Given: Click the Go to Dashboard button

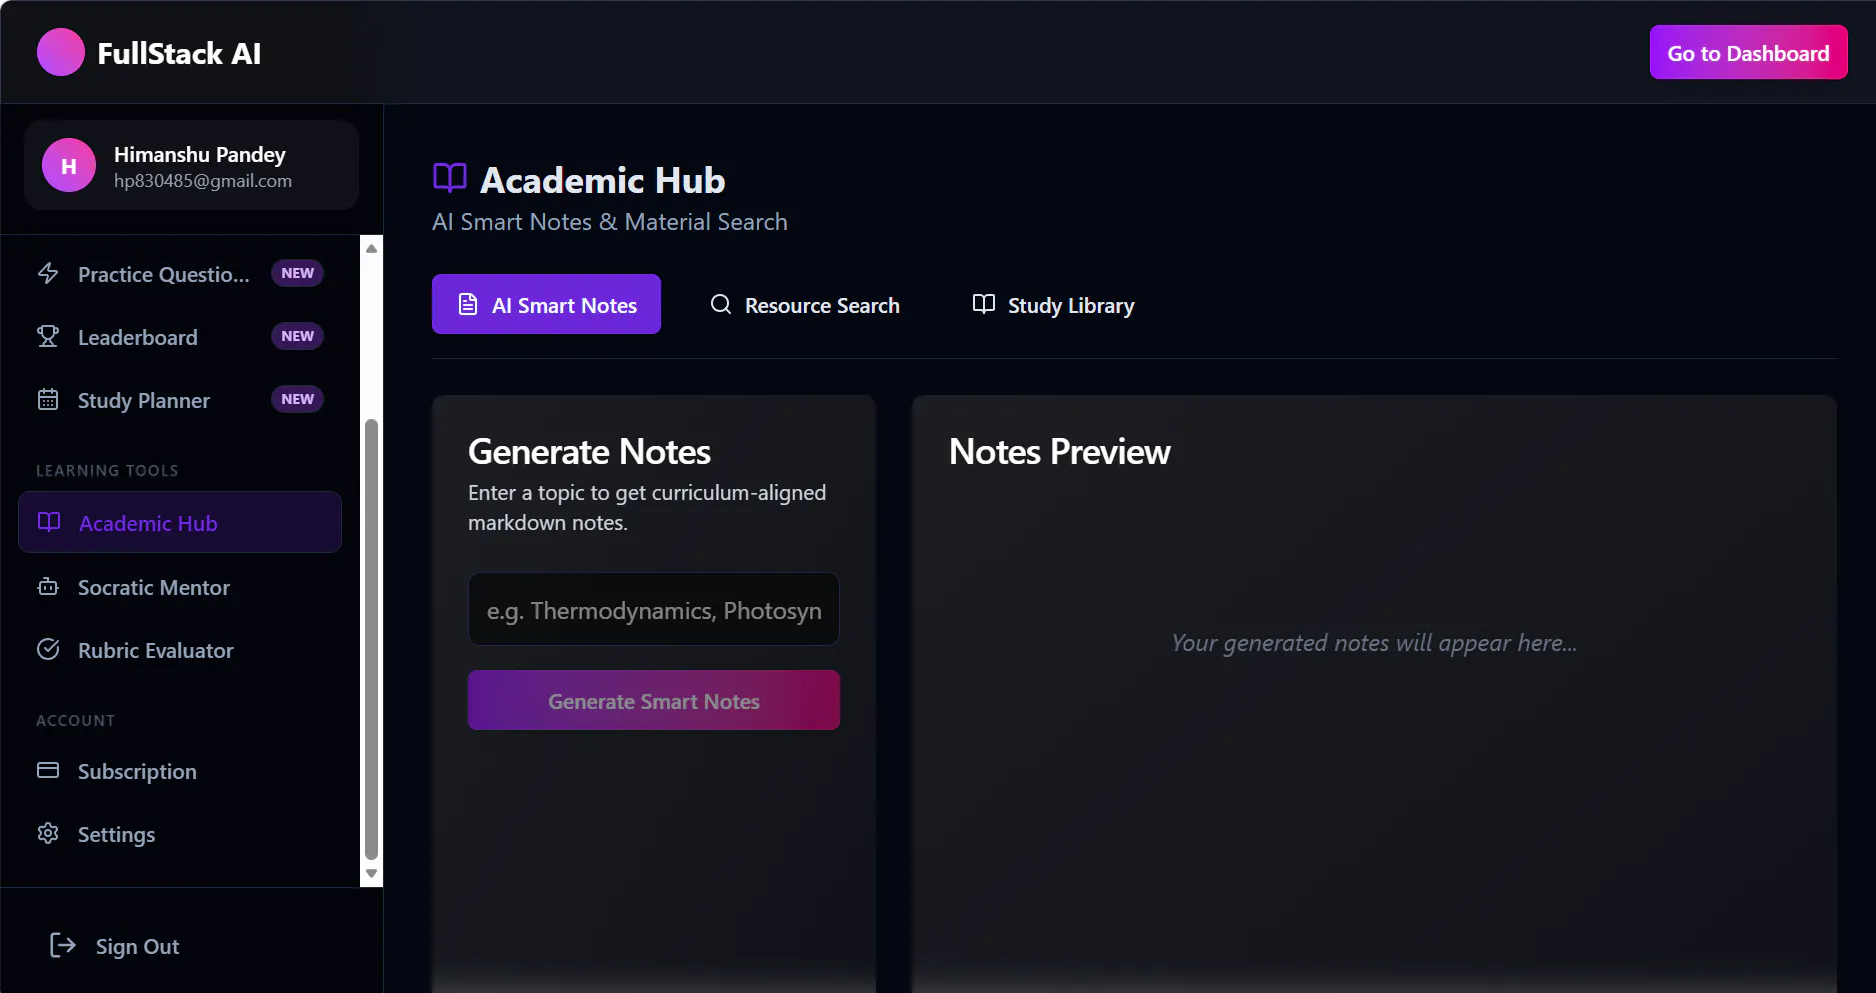Looking at the screenshot, I should click(x=1748, y=52).
